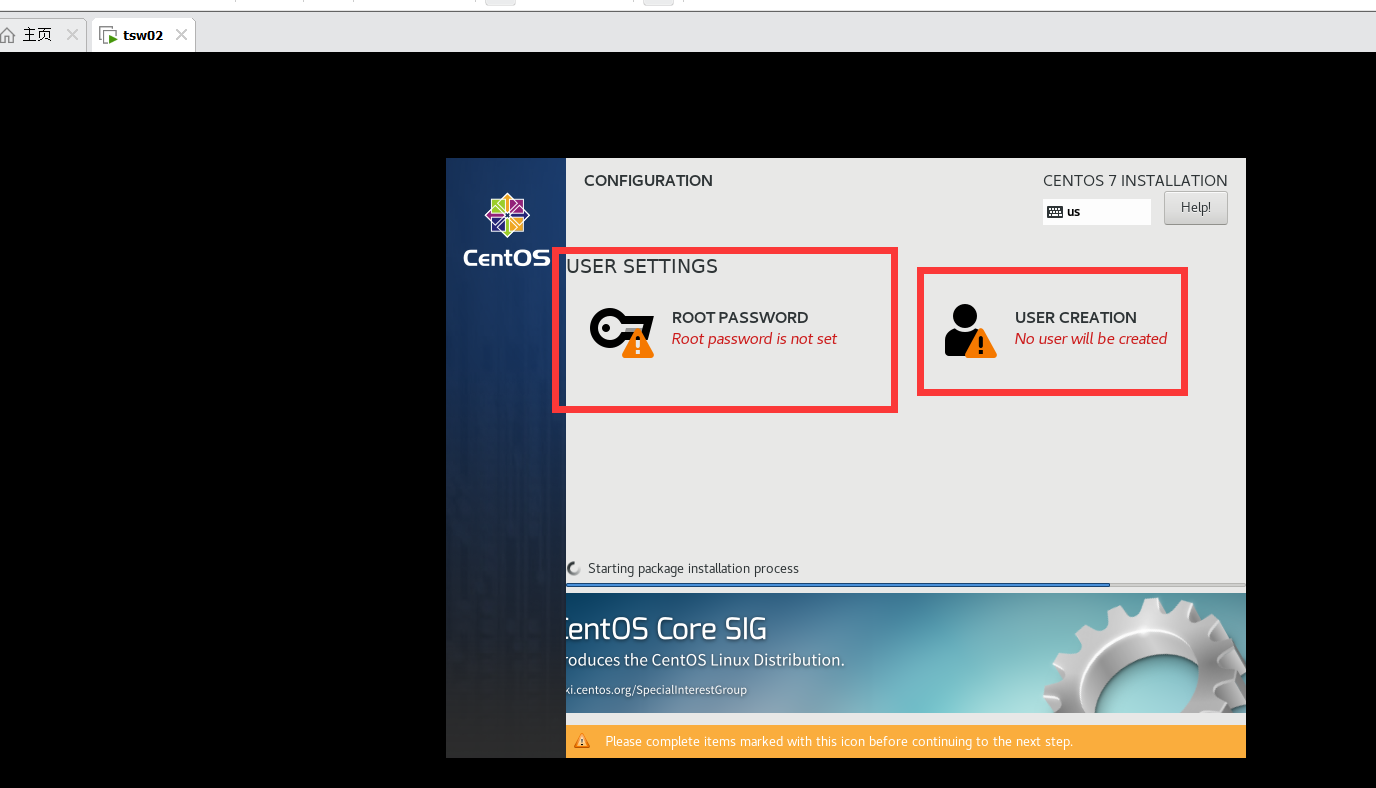This screenshot has height=788, width=1376.
Task: Close the tsw02 tab
Action: coord(181,35)
